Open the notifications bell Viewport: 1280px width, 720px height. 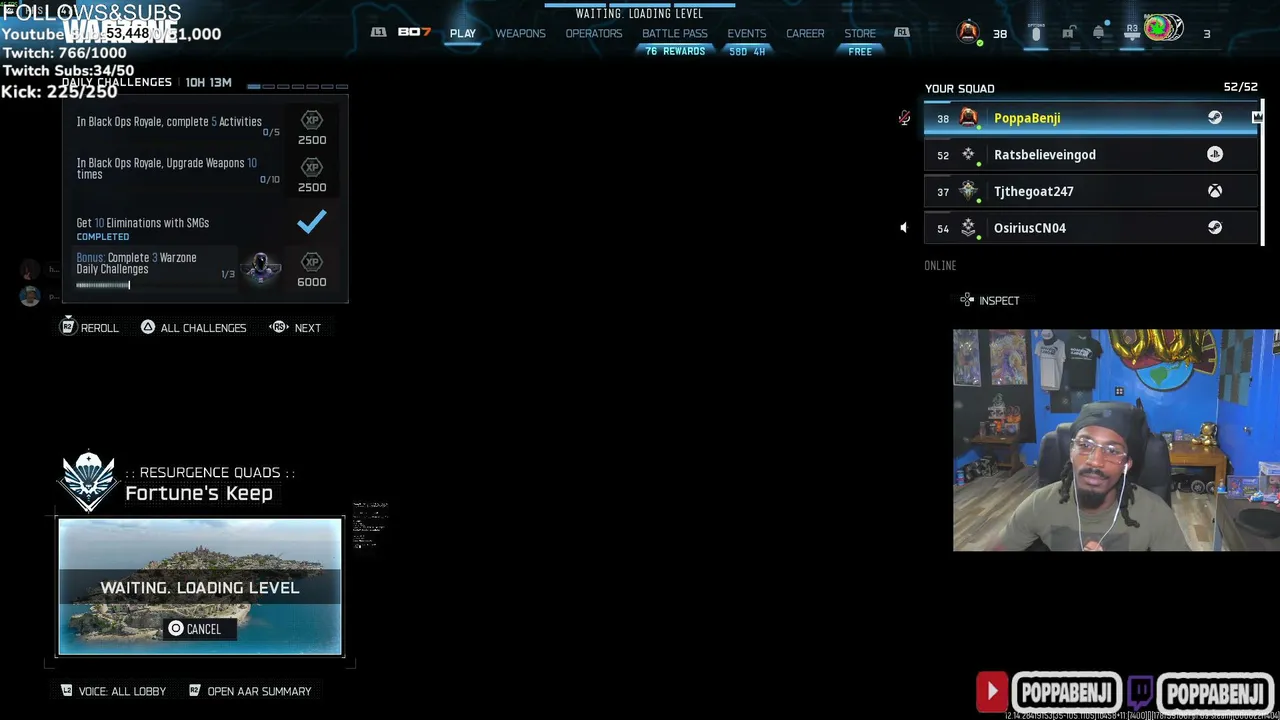pyautogui.click(x=1099, y=33)
